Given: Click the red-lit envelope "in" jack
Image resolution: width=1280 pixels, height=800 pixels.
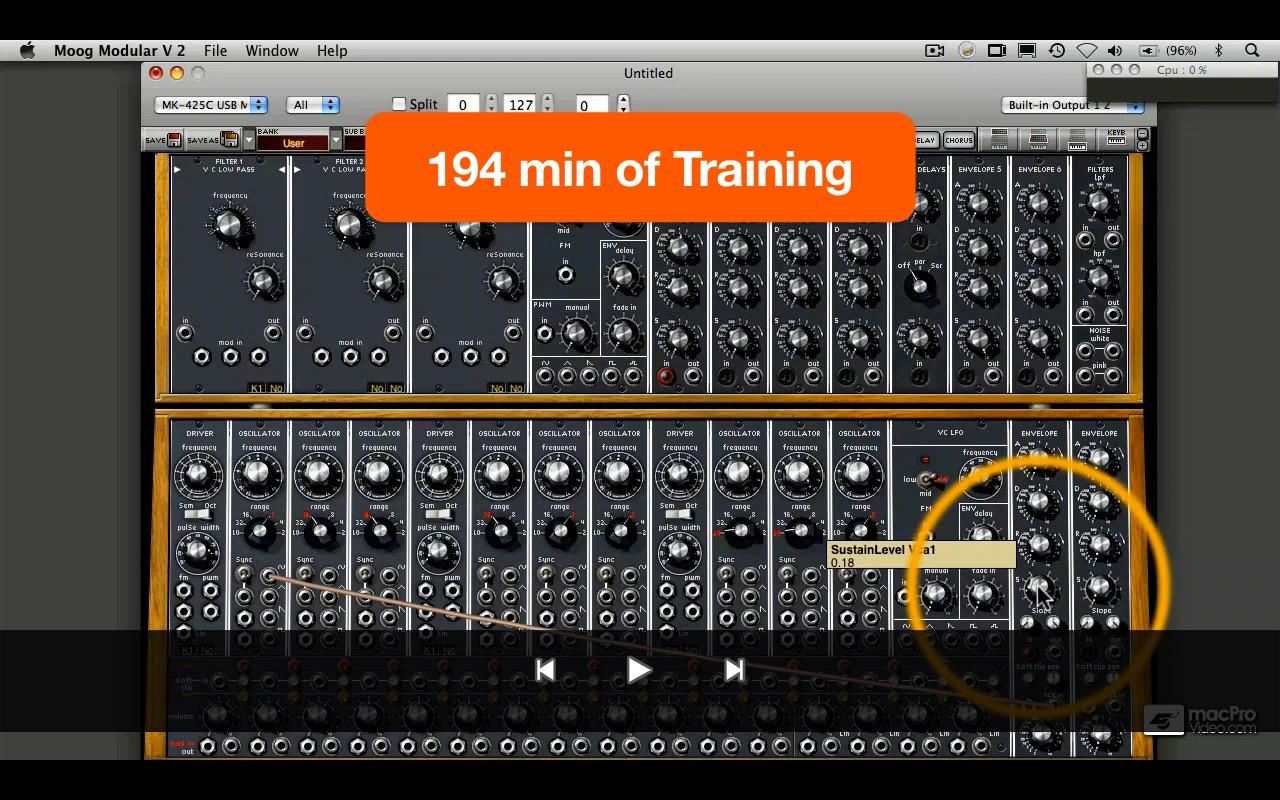Looking at the screenshot, I should (x=666, y=377).
